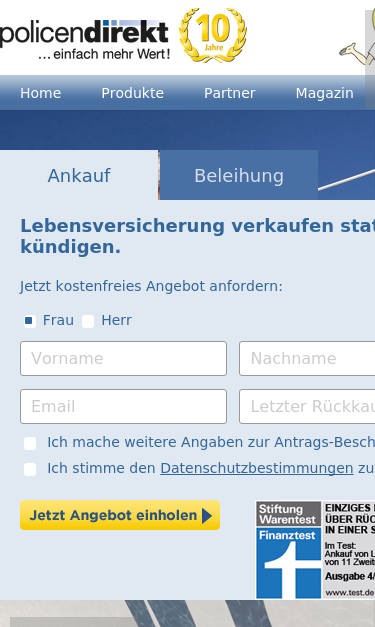Image resolution: width=375 pixels, height=627 pixels.
Task: Click the Stiftung Warentest Finanztest badge
Action: pyautogui.click(x=315, y=550)
